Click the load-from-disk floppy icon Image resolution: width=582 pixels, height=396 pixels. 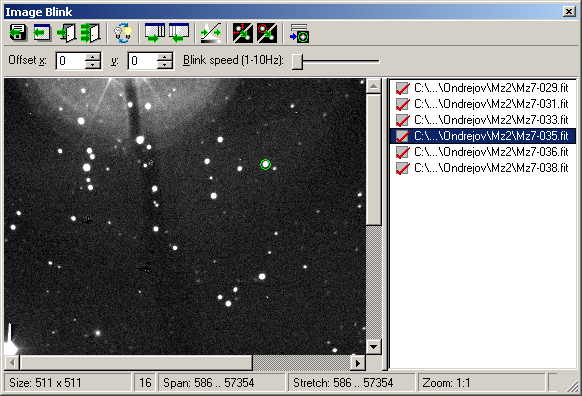tap(17, 33)
